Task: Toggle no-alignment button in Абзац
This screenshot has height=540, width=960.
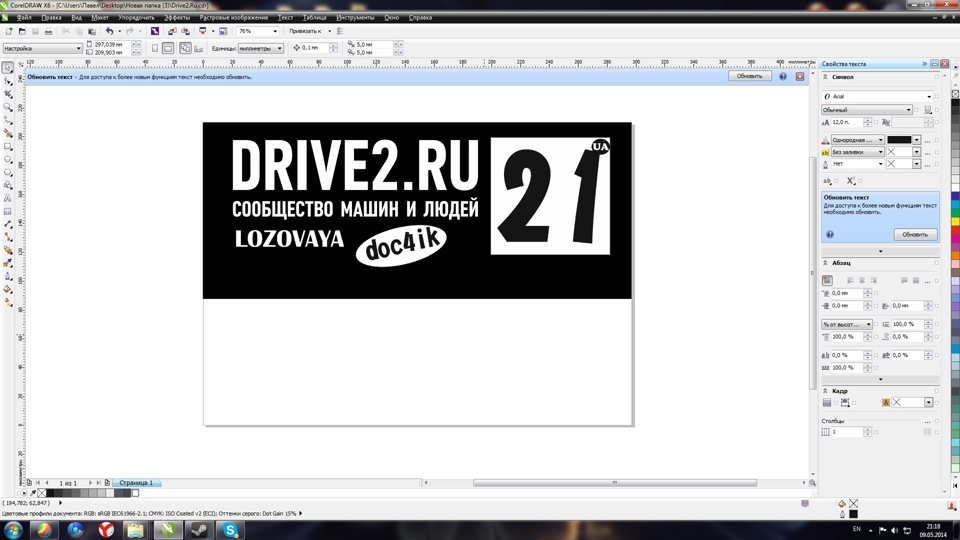Action: 827,280
